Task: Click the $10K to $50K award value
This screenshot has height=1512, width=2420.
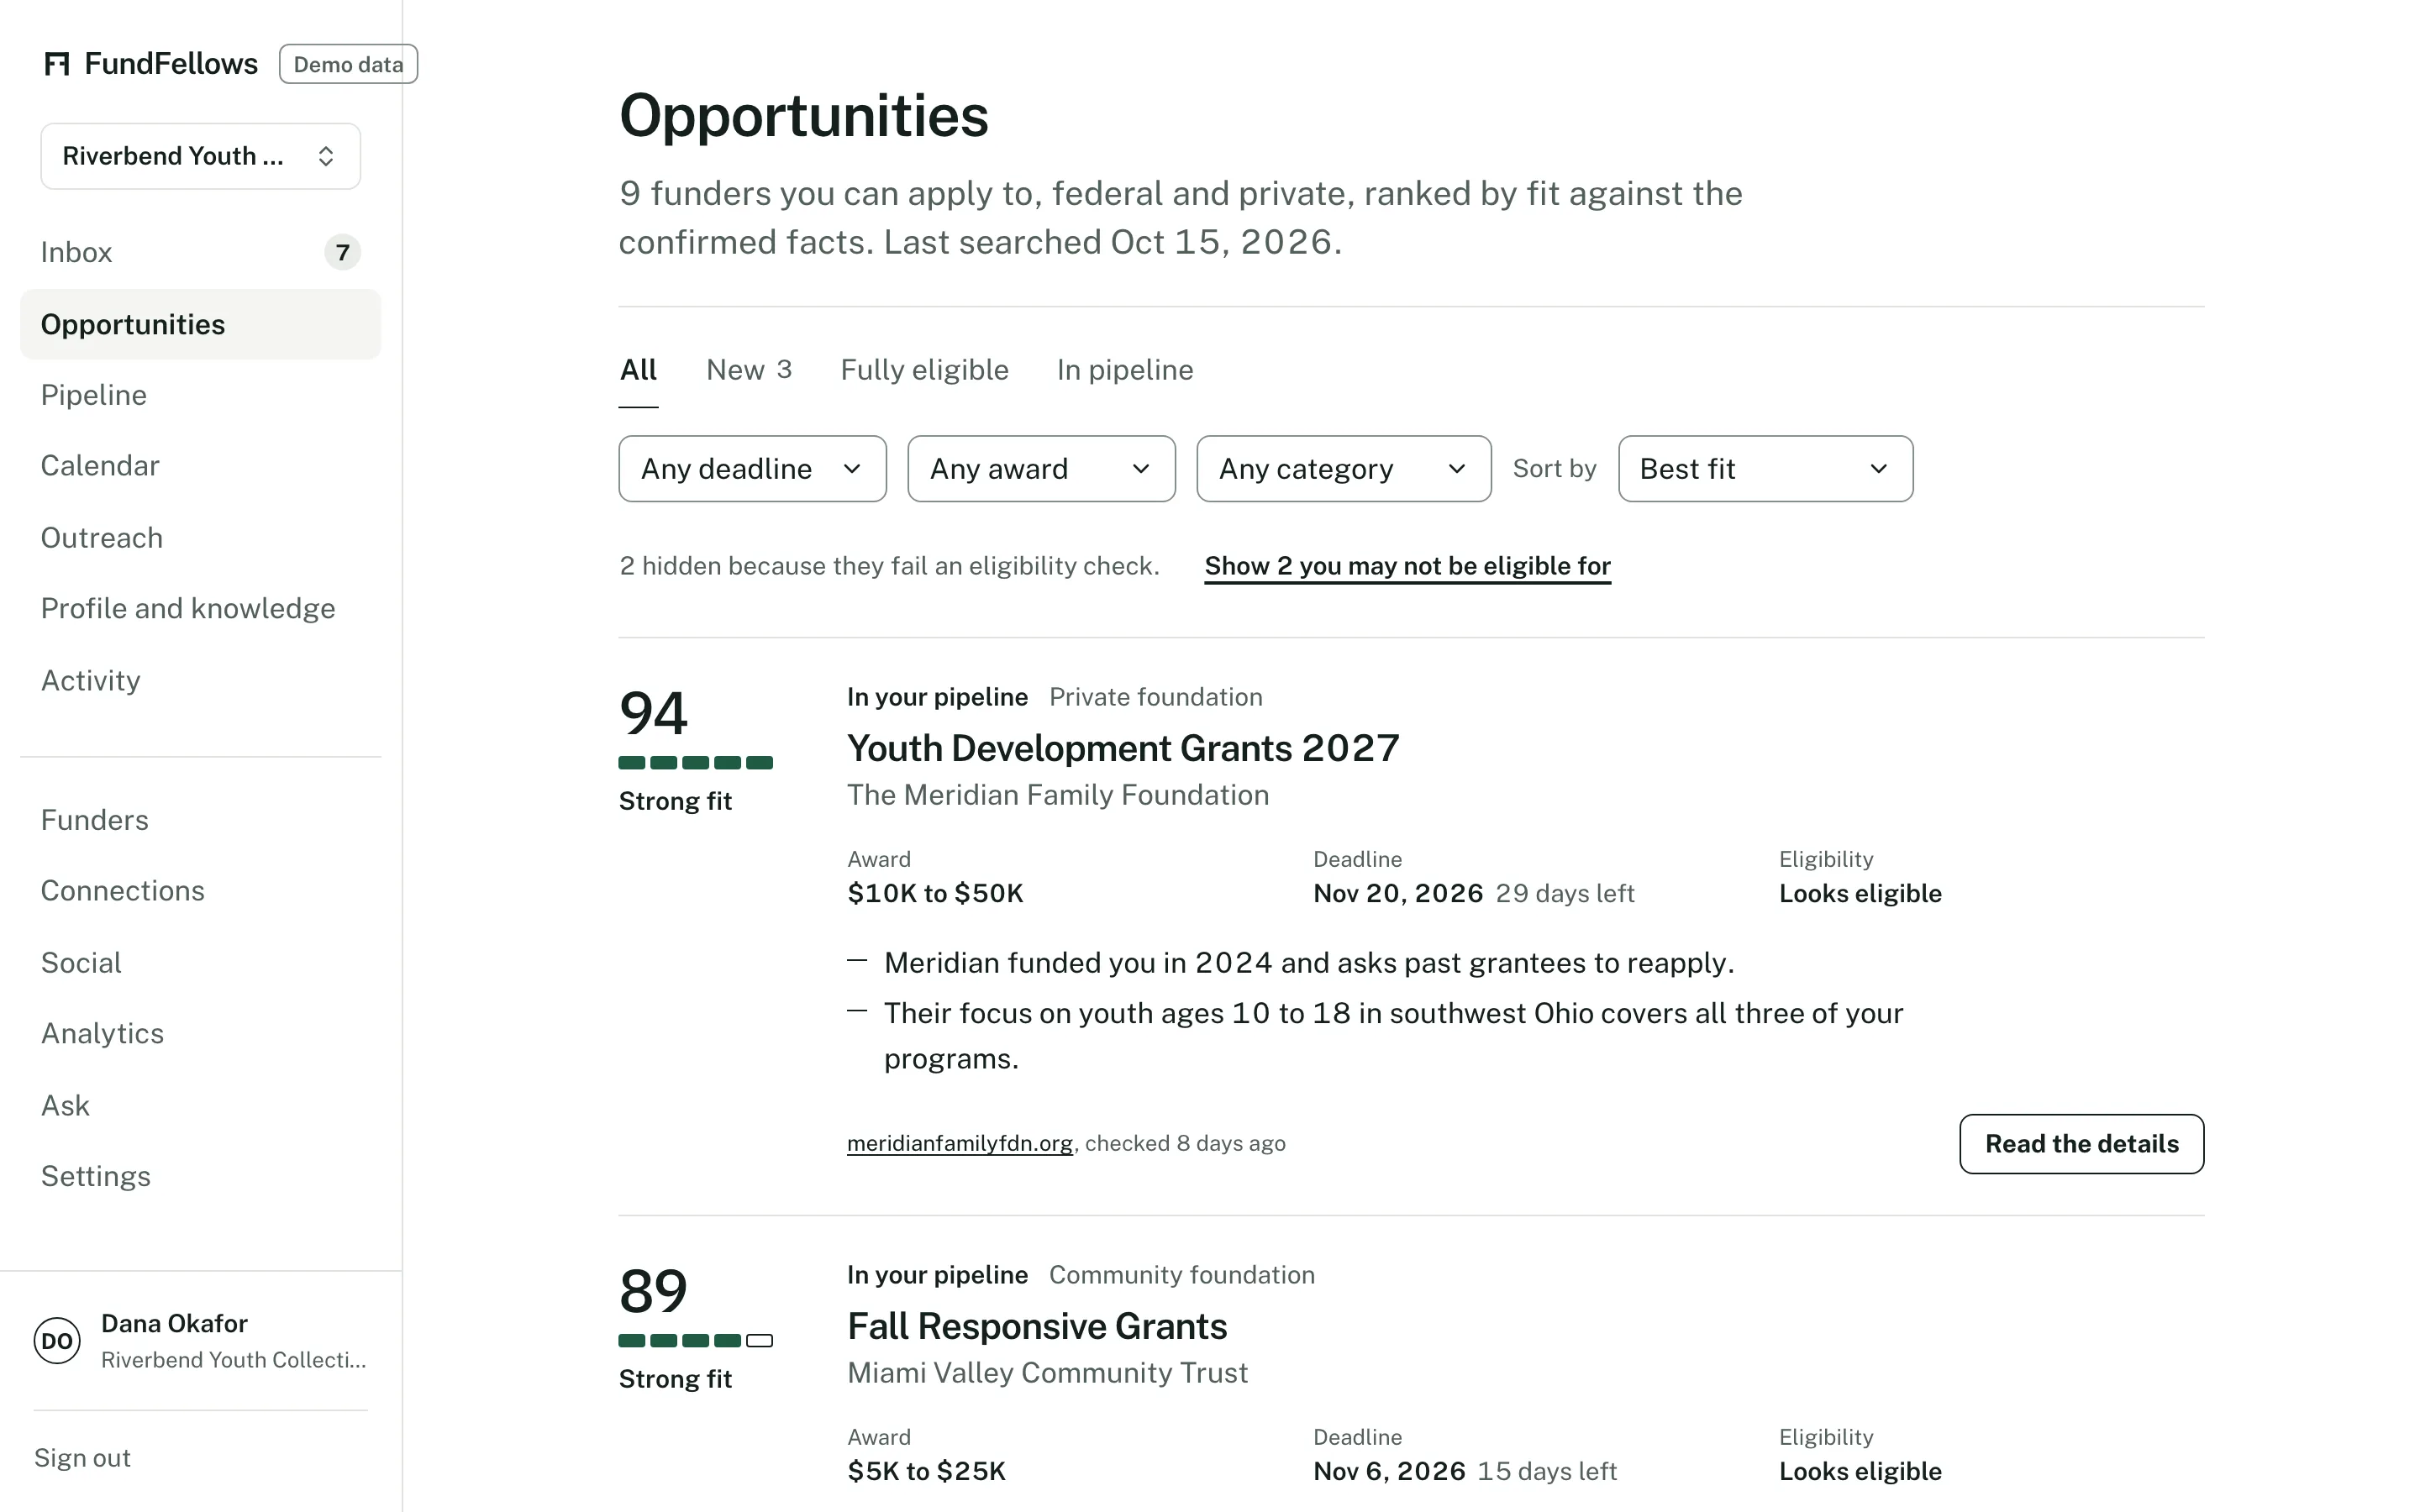Action: pyautogui.click(x=935, y=893)
